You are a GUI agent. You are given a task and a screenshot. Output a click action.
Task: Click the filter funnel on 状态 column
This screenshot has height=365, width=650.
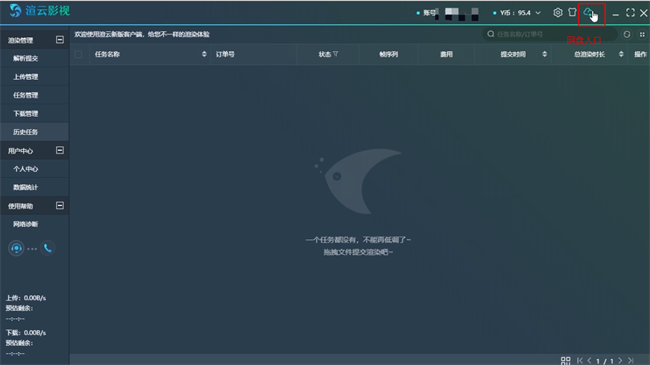click(x=335, y=54)
